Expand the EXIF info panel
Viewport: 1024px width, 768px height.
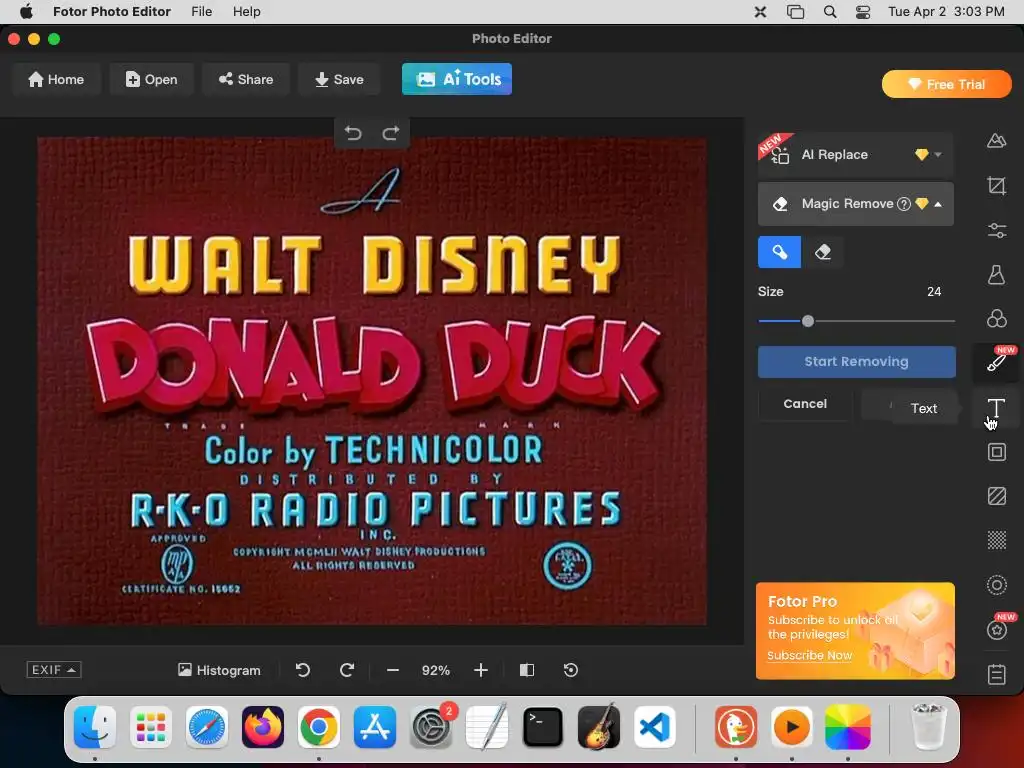coord(54,669)
